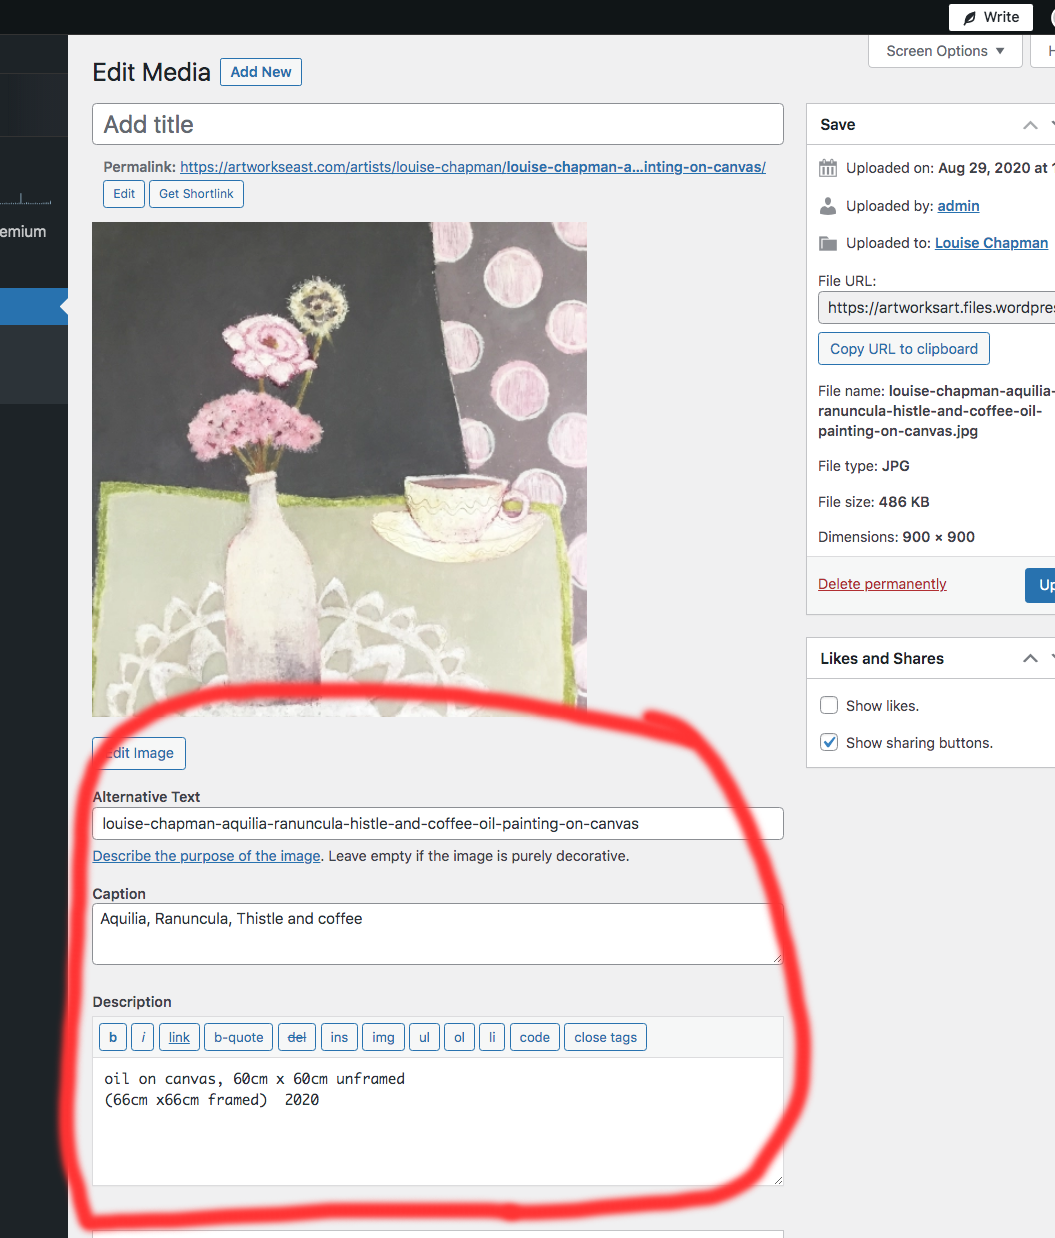1055x1238 pixels.
Task: Enable the Show likes checkbox
Action: point(829,705)
